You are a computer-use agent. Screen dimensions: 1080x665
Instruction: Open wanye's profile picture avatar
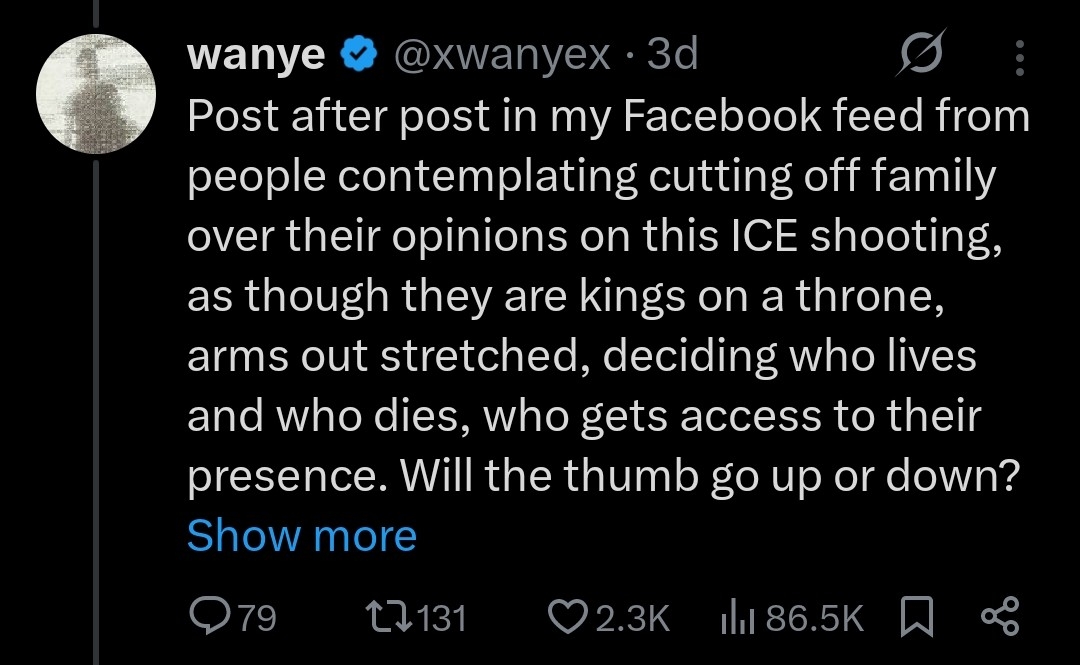(x=97, y=93)
